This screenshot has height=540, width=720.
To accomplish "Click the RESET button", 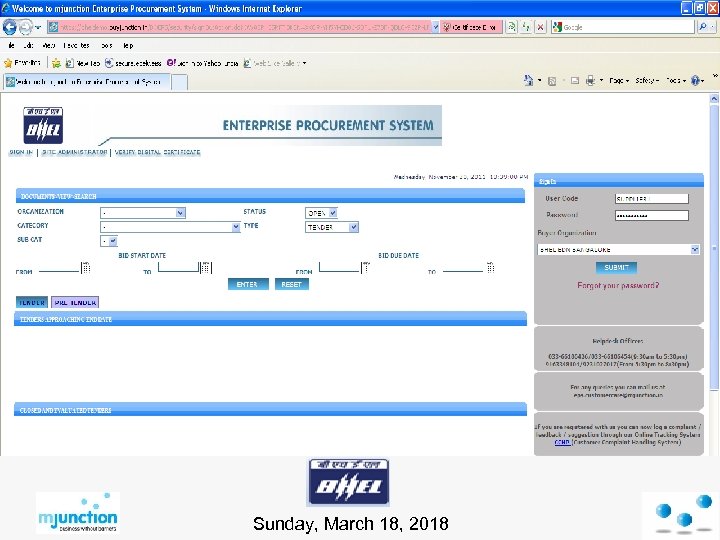I will (x=292, y=284).
